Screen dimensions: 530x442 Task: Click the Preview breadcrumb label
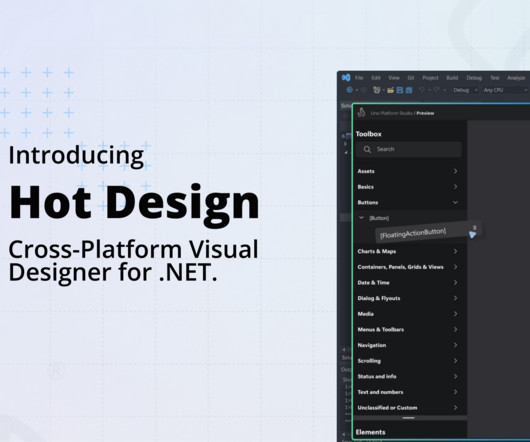(x=425, y=113)
